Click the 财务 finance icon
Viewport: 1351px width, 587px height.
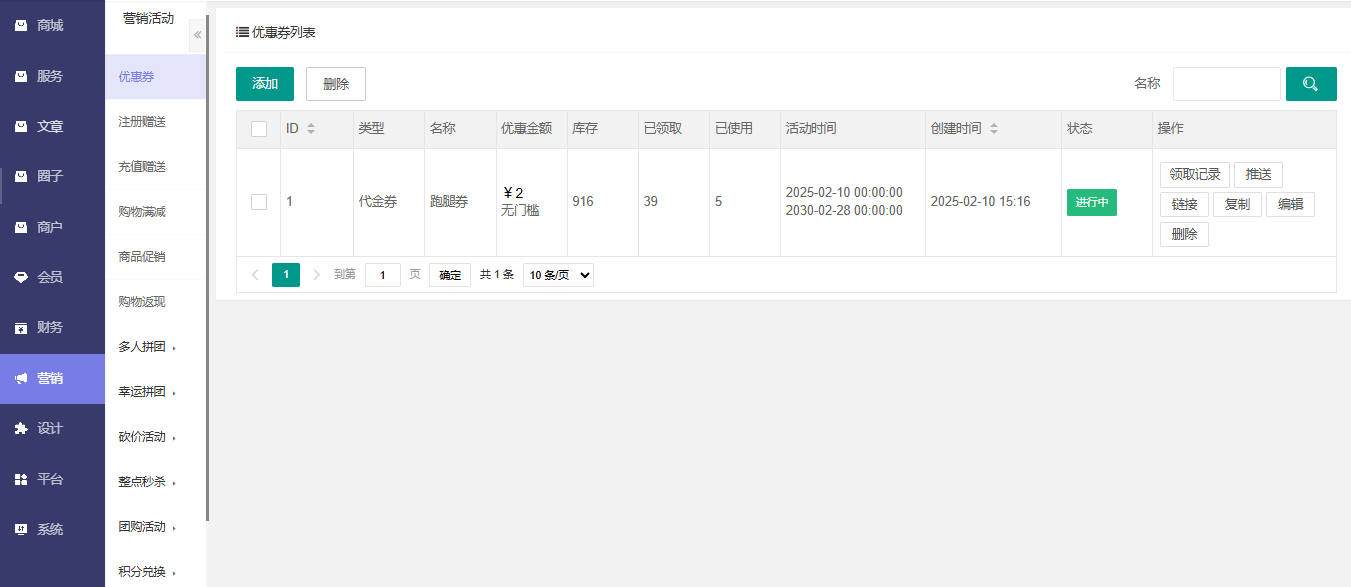[20, 328]
